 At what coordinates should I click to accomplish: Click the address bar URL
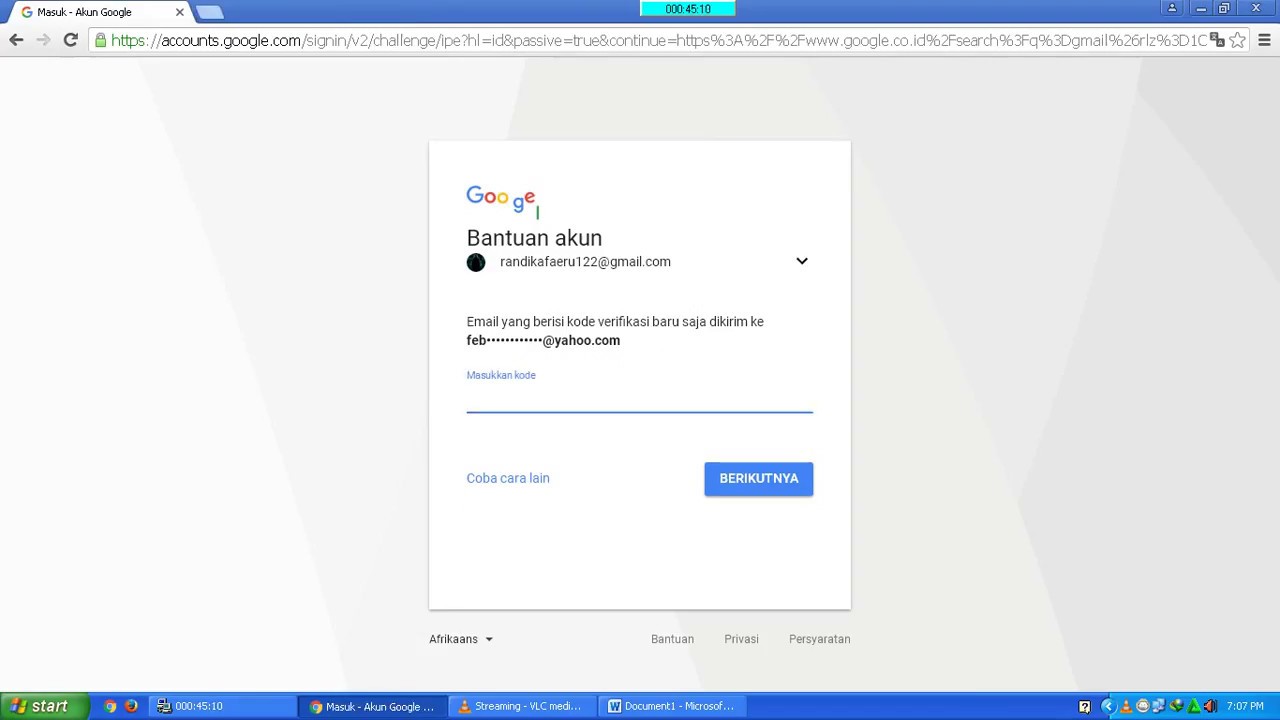point(659,40)
